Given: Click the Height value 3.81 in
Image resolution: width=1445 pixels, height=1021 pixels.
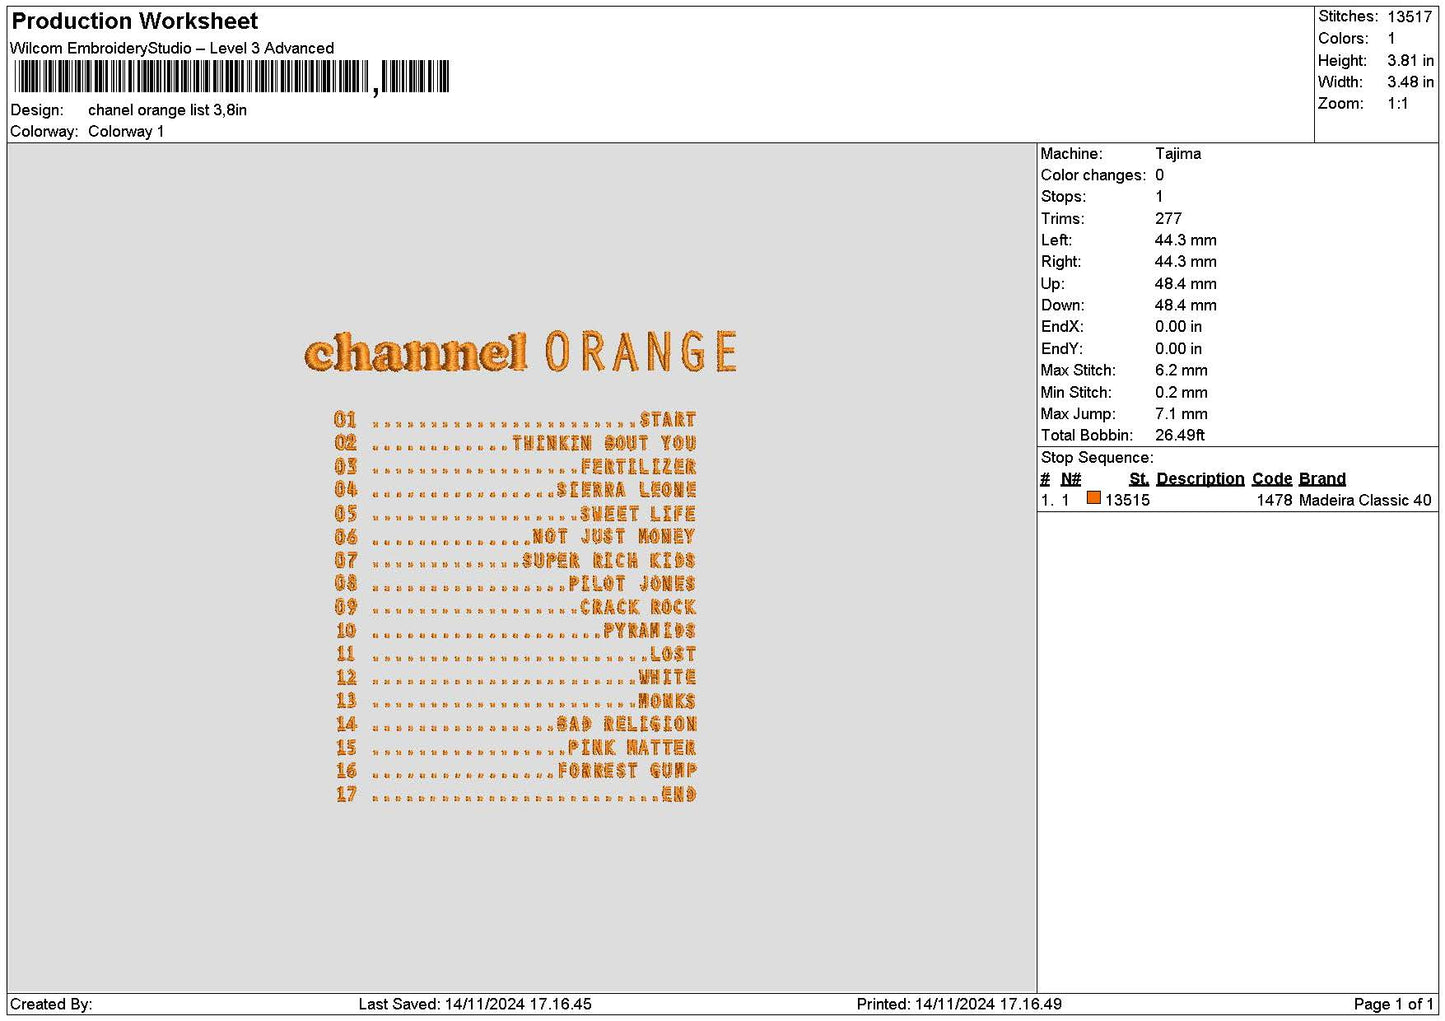Looking at the screenshot, I should click(x=1410, y=61).
